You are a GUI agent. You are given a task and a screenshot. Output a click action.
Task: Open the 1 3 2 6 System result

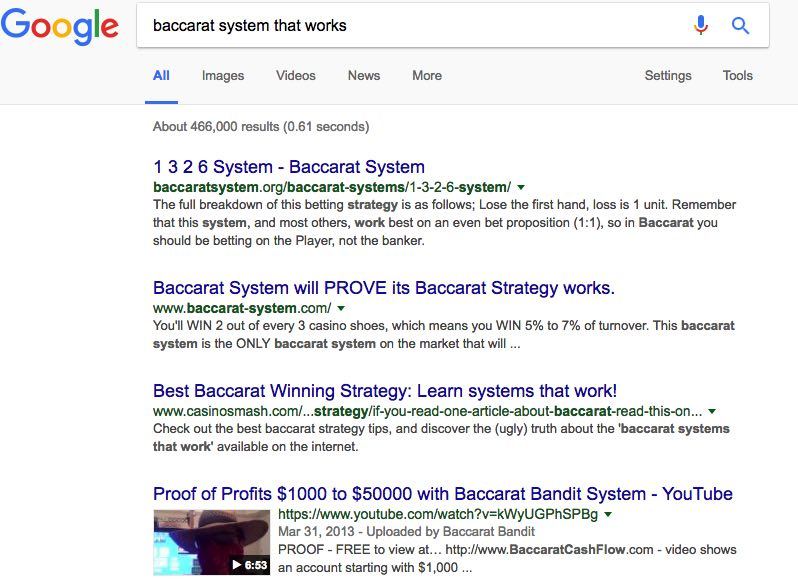pyautogui.click(x=289, y=167)
